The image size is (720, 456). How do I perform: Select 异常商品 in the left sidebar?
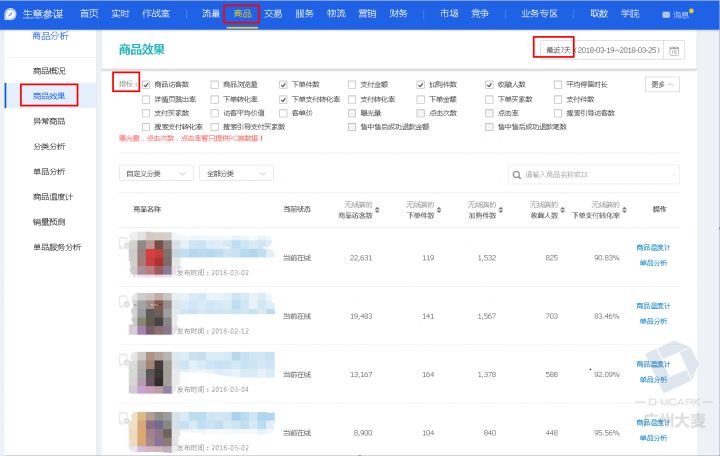pyautogui.click(x=50, y=121)
